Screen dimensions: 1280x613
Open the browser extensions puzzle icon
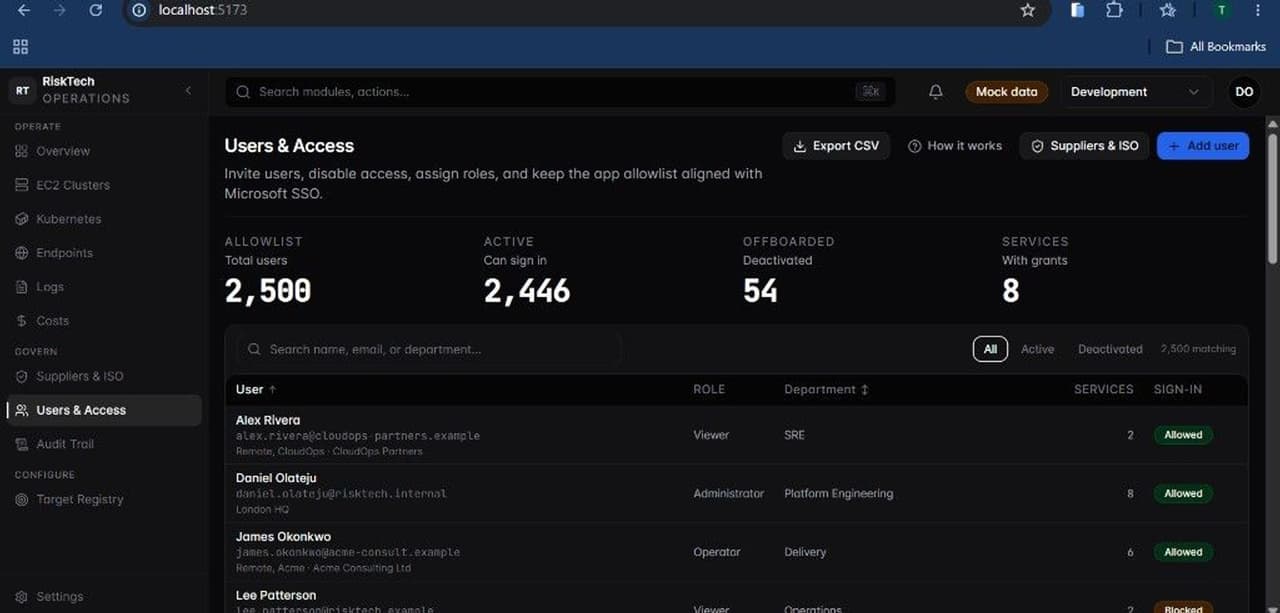[x=1114, y=10]
